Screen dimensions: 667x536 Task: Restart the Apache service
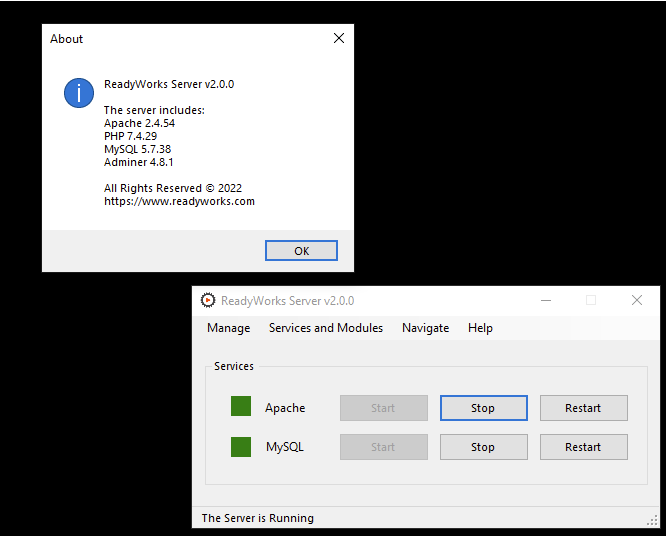tap(583, 408)
